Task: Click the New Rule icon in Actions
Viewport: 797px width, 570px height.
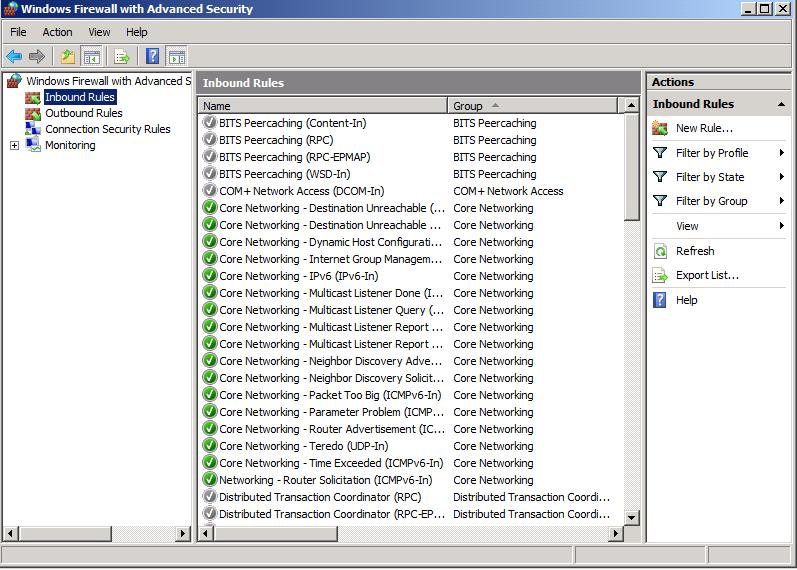Action: (660, 128)
